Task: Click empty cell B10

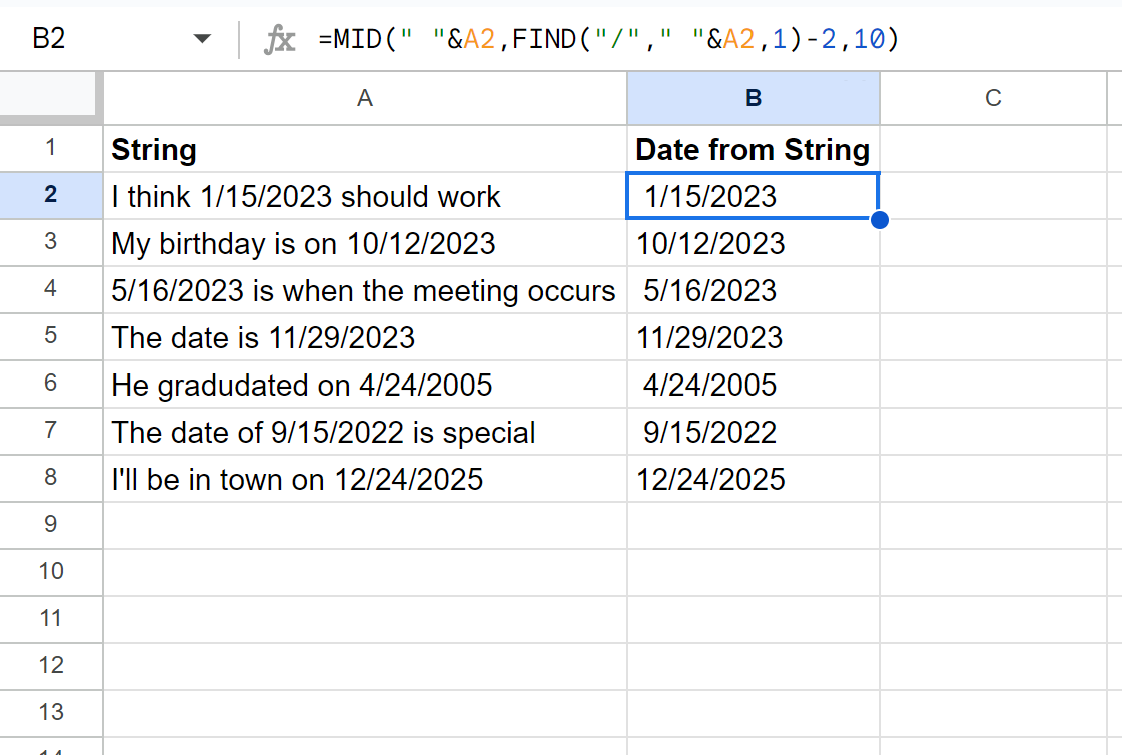Action: point(752,572)
